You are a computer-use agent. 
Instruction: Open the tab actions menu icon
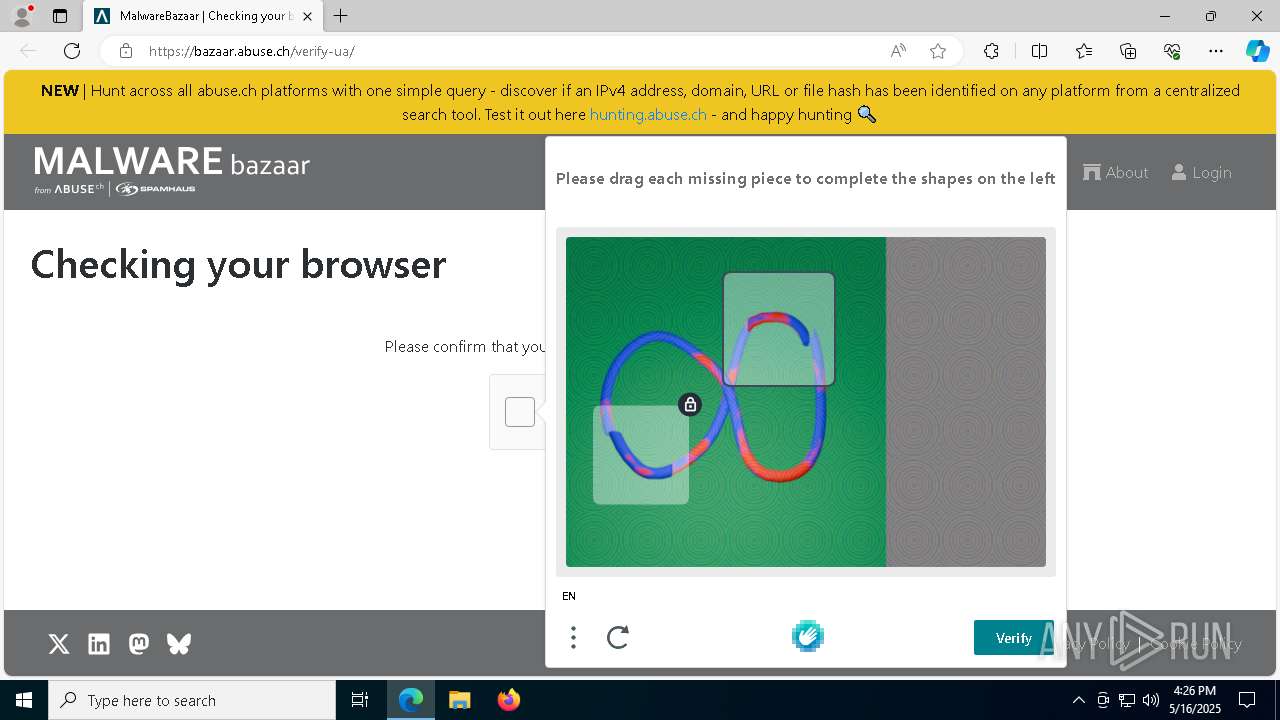[x=60, y=16]
